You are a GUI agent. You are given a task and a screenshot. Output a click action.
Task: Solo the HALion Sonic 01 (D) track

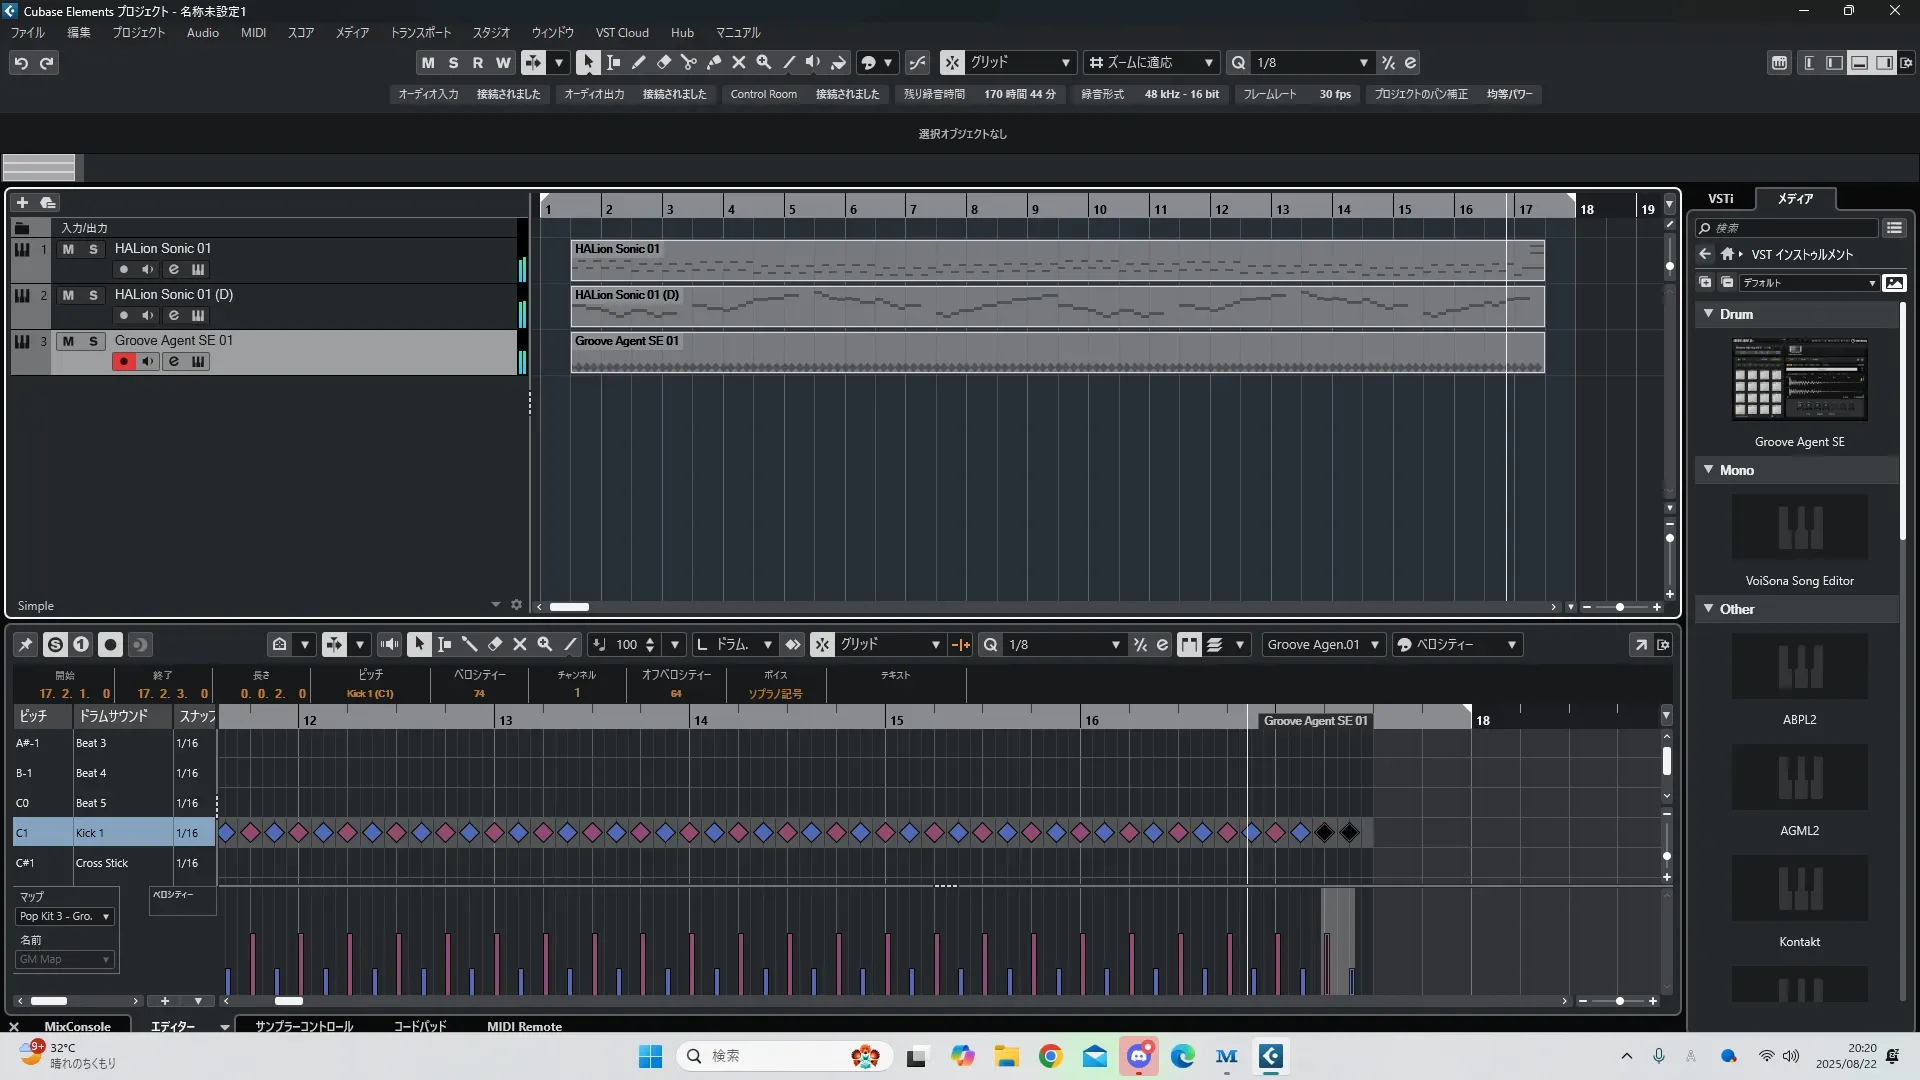93,295
